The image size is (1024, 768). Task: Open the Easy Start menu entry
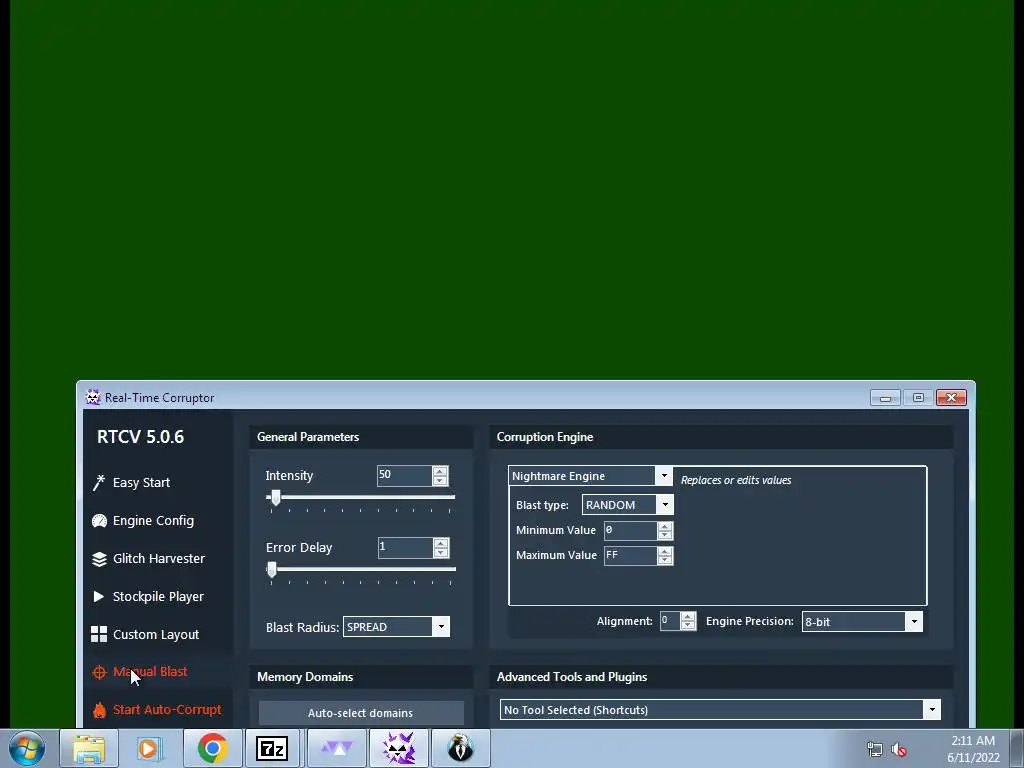141,483
